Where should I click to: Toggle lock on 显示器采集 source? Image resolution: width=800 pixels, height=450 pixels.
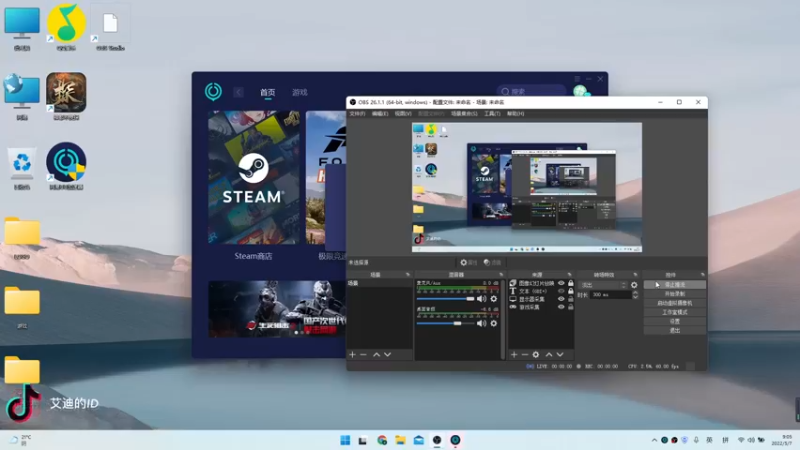[x=570, y=299]
